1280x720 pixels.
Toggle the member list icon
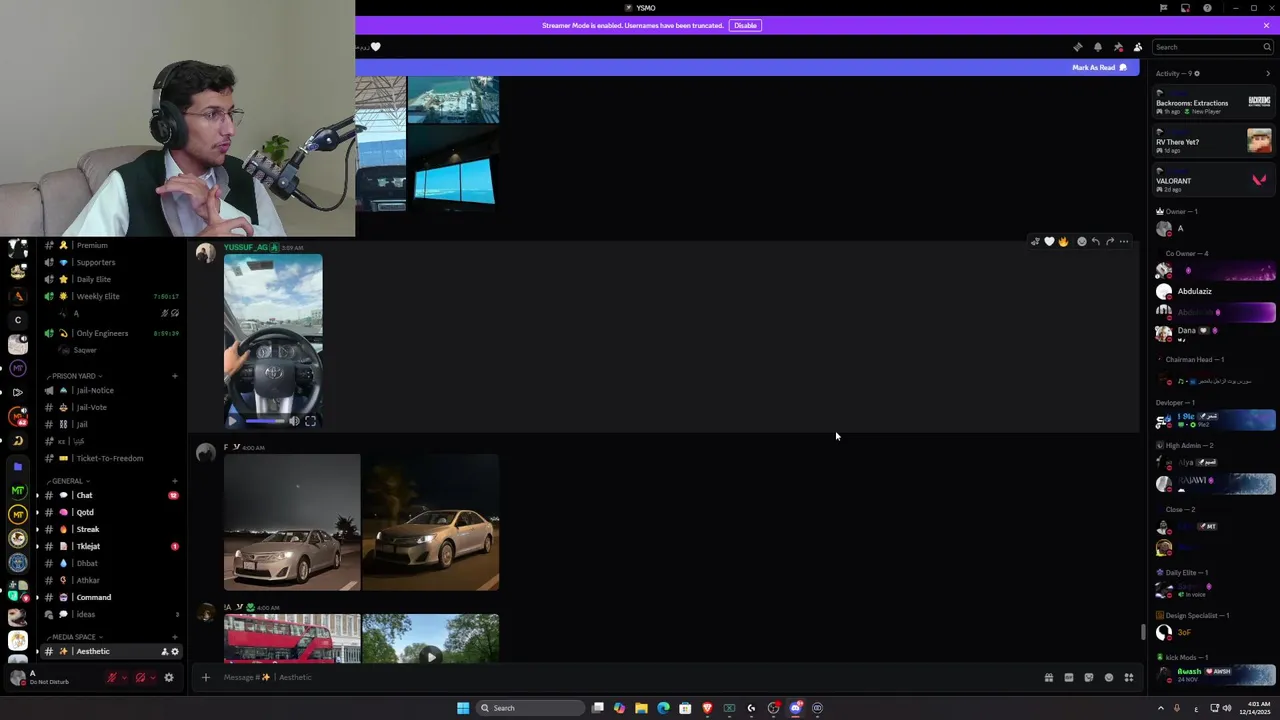(1138, 47)
